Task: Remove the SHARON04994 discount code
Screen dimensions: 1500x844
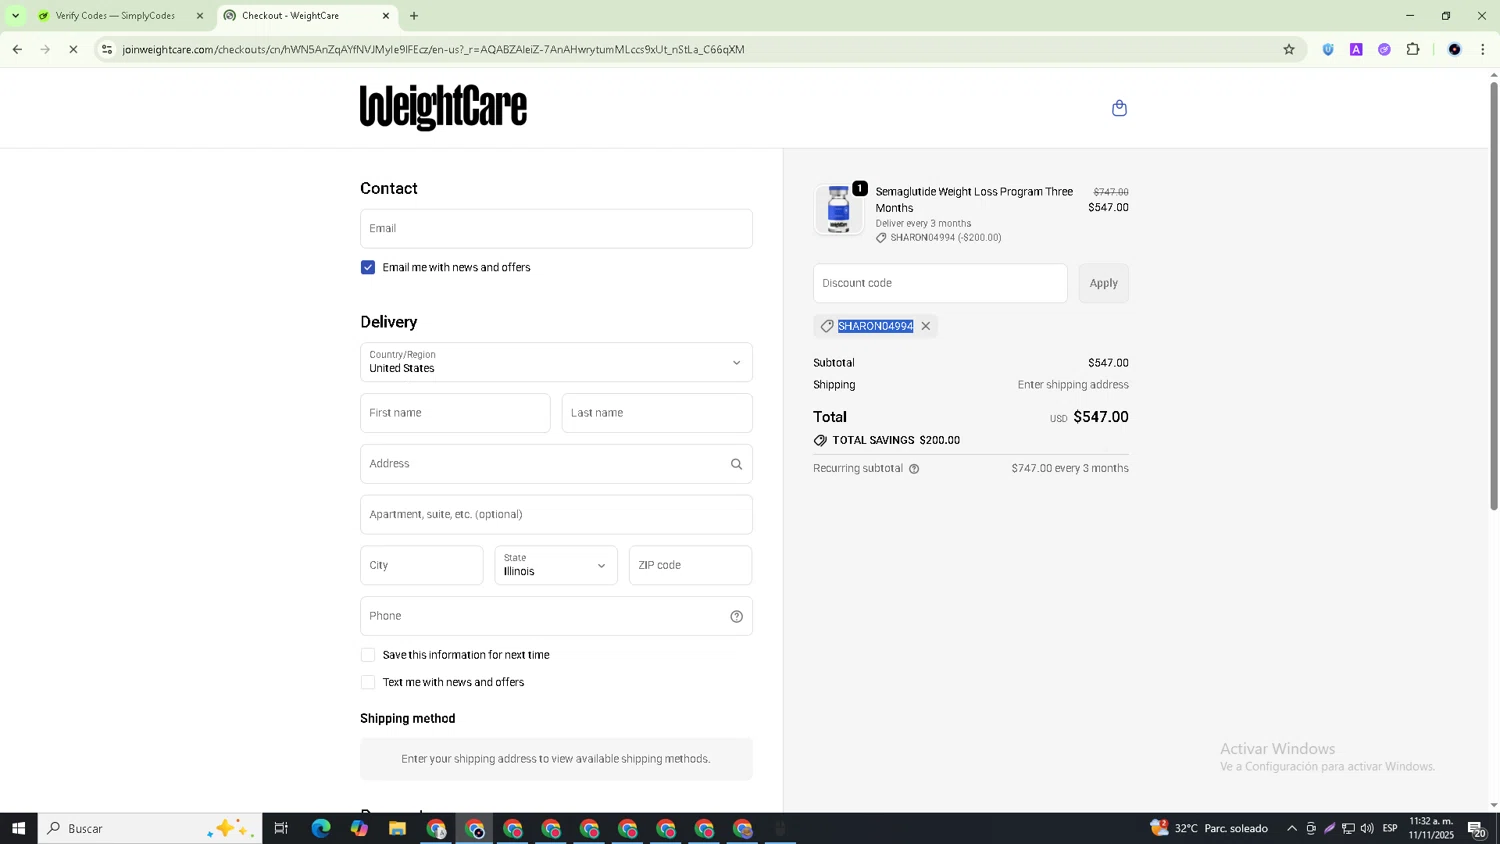Action: coord(926,326)
